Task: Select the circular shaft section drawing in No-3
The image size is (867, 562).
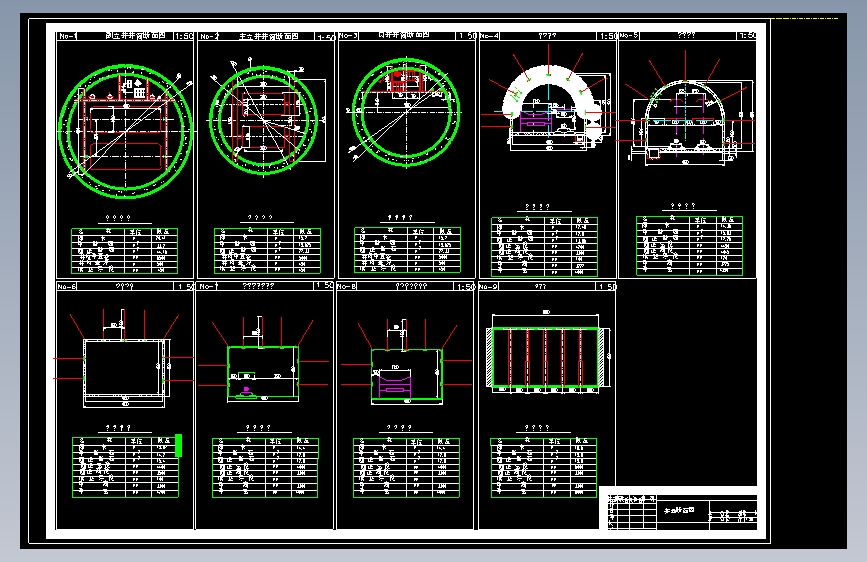Action: (406, 112)
